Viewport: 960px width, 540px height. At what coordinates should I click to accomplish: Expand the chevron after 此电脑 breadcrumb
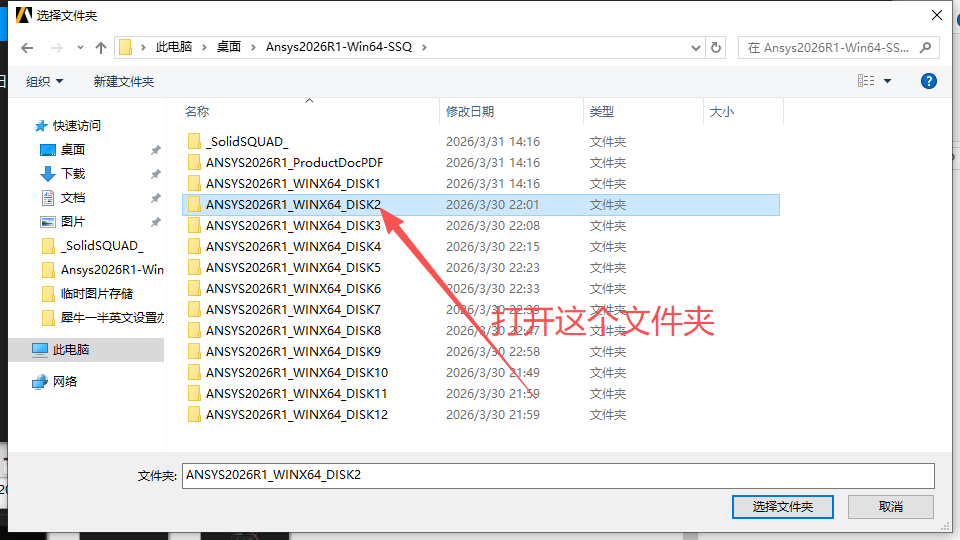click(x=204, y=47)
